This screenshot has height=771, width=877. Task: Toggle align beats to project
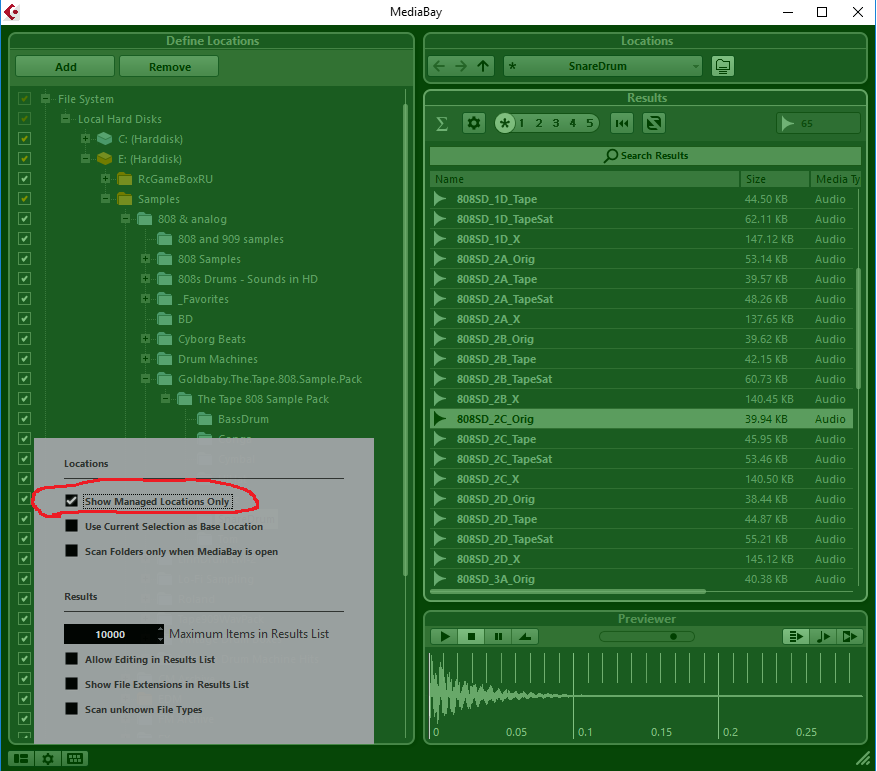coord(823,636)
